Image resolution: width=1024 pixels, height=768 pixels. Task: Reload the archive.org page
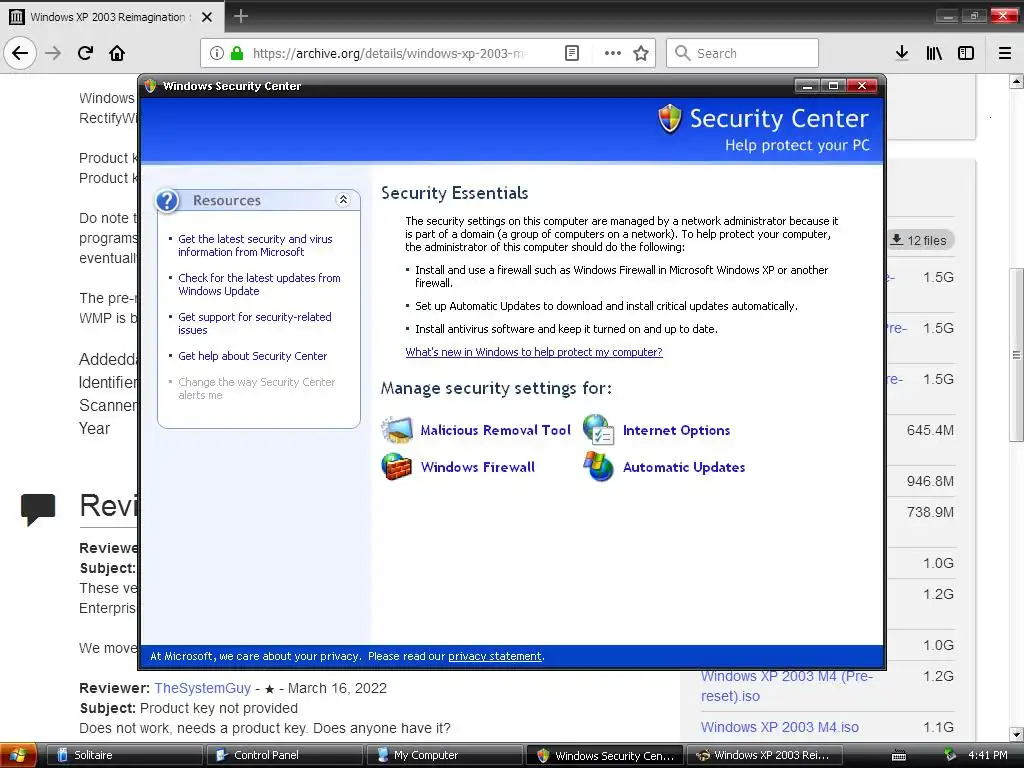pos(86,53)
